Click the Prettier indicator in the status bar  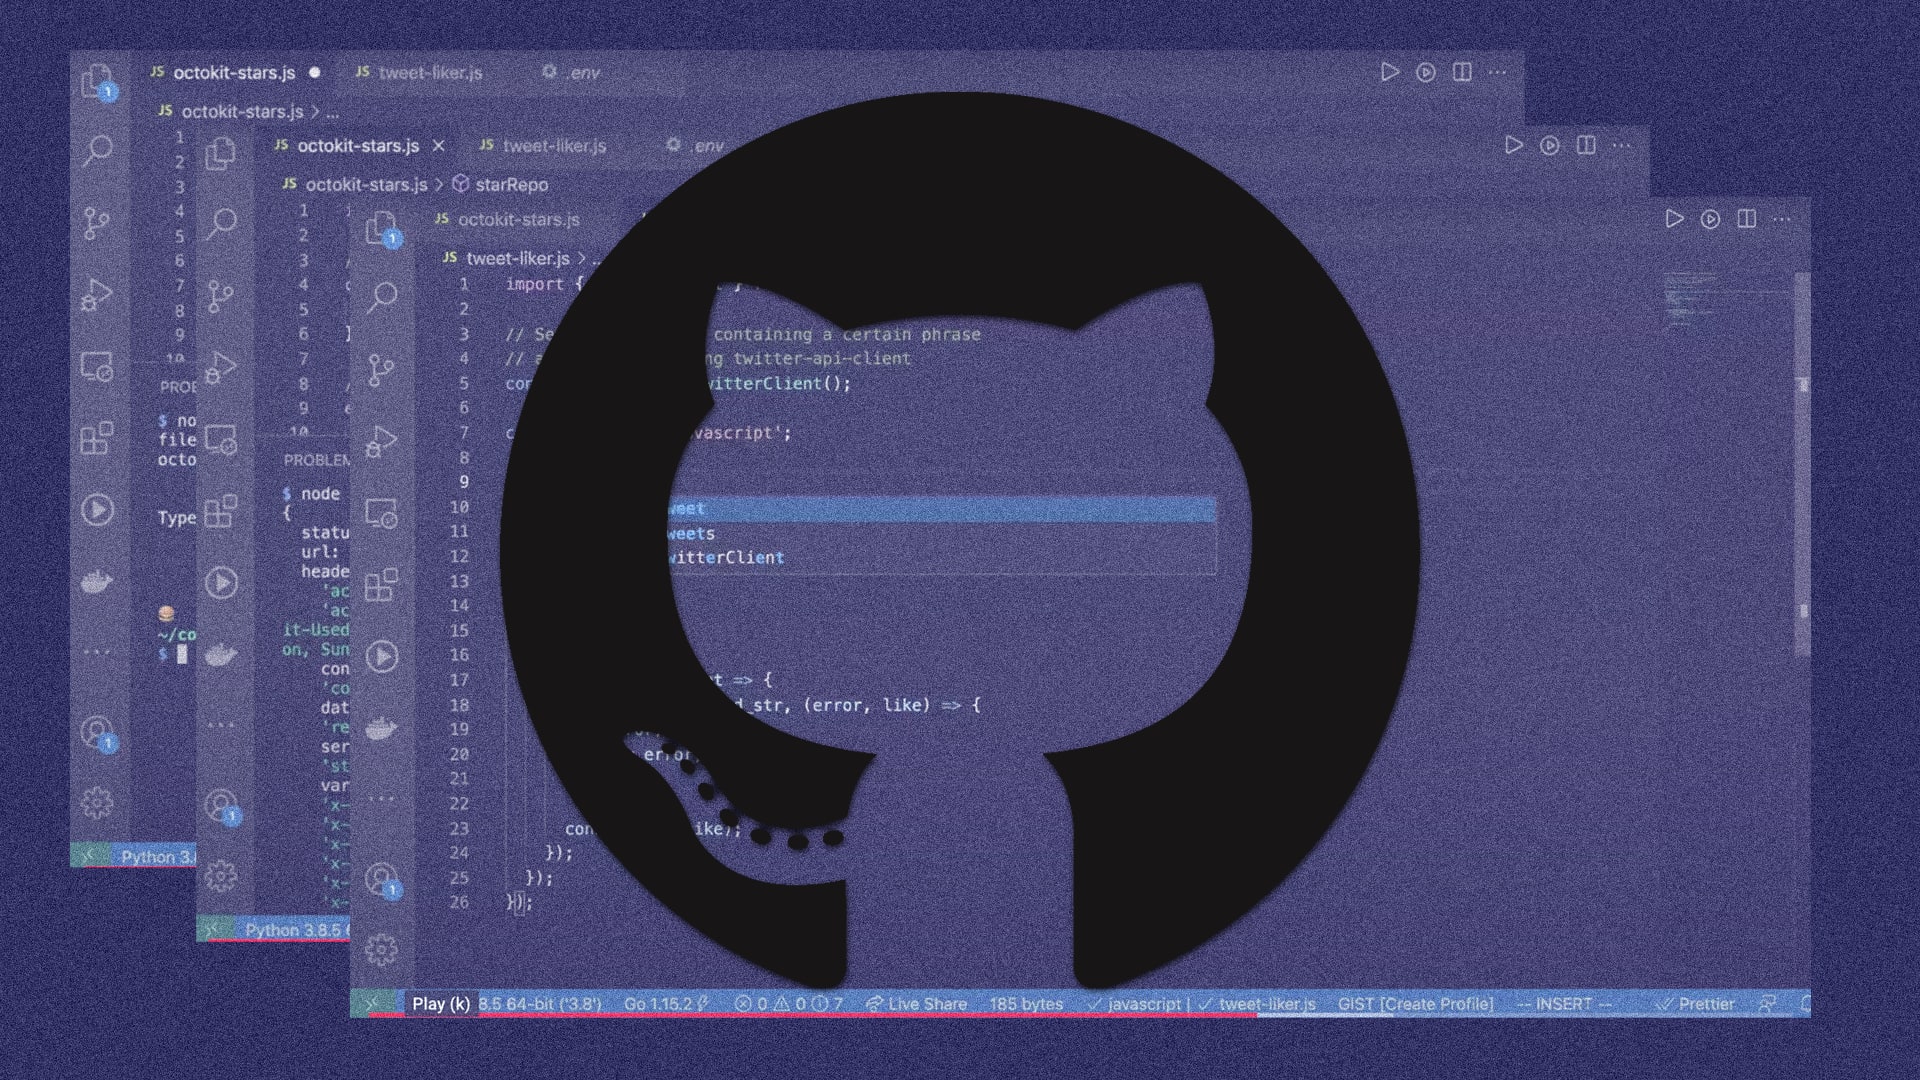pos(1706,1004)
